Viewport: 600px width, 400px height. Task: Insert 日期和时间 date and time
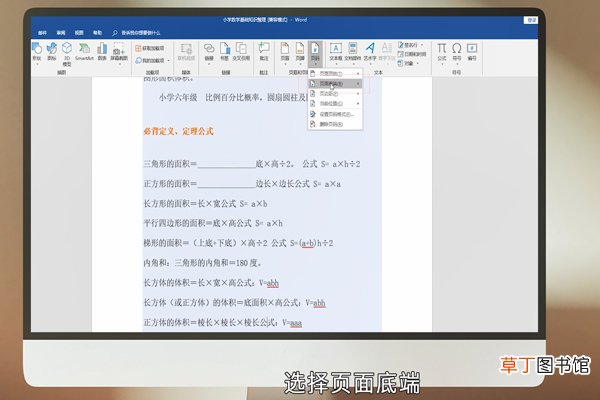(x=412, y=54)
